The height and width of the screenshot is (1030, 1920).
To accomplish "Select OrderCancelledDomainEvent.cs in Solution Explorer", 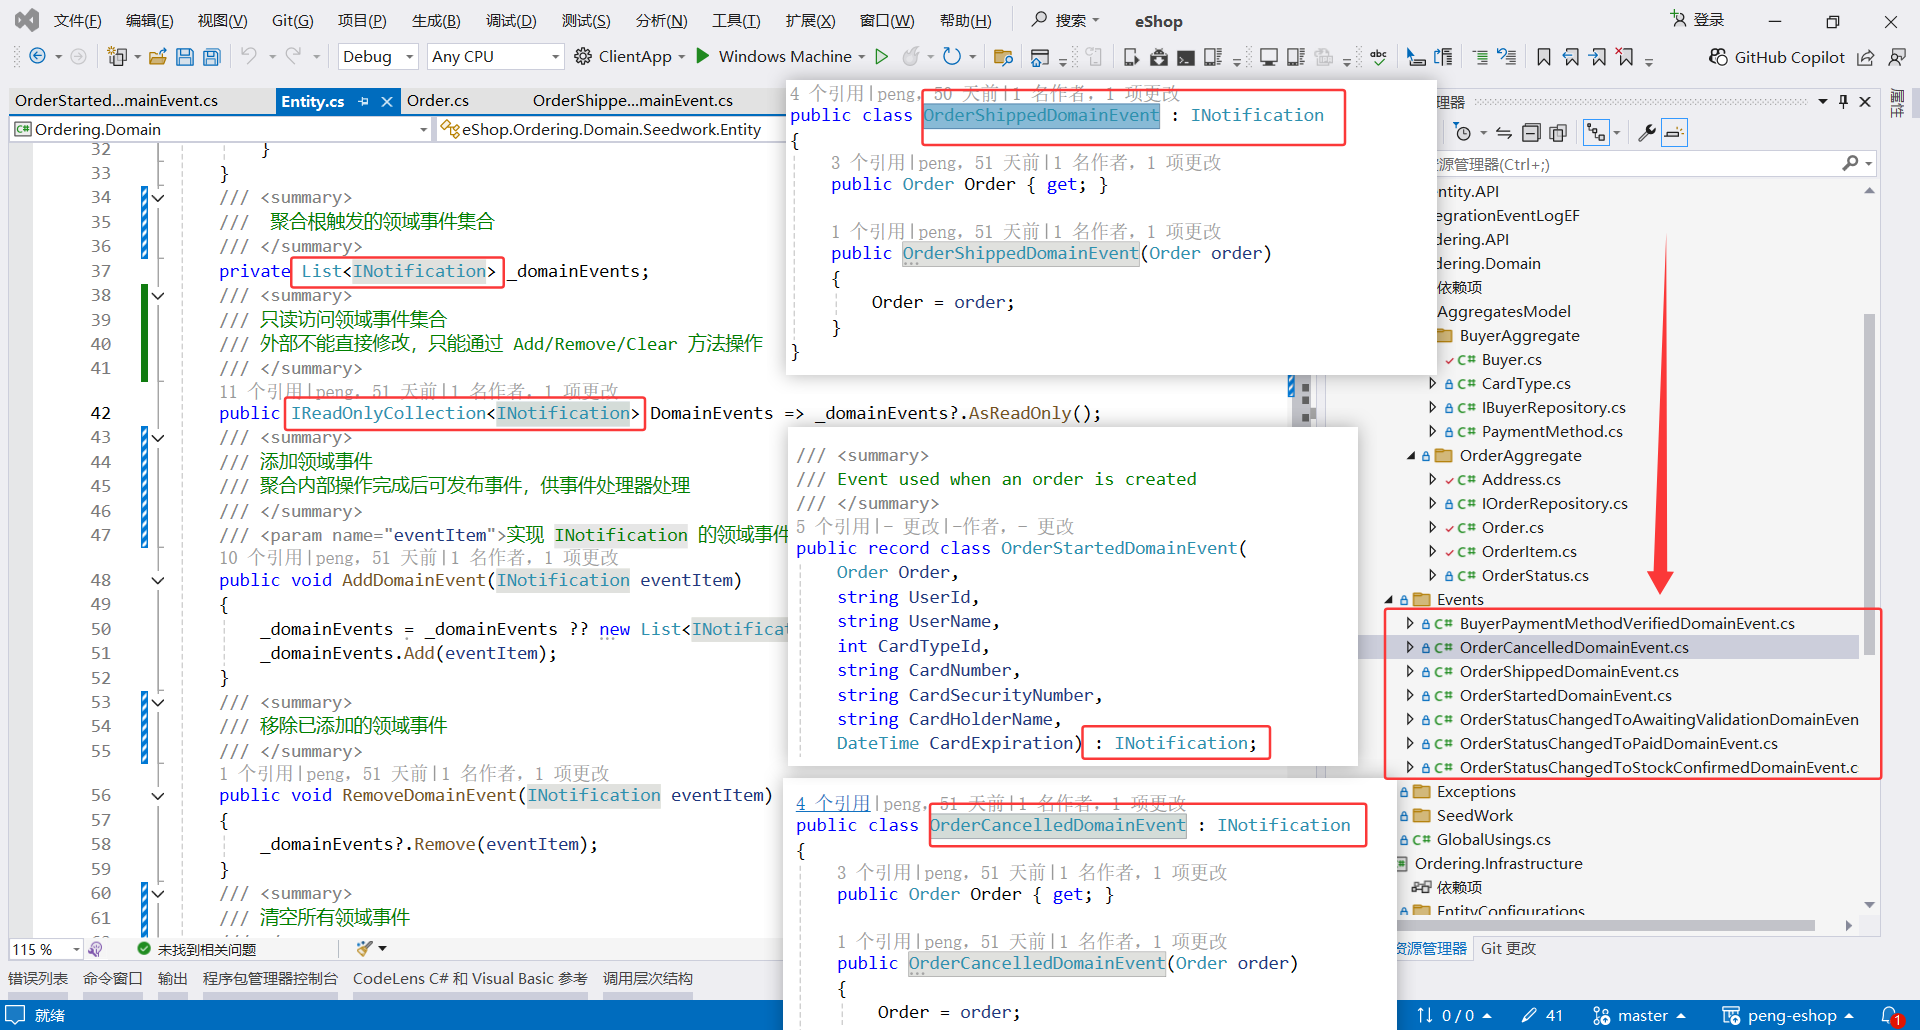I will 1573,648.
